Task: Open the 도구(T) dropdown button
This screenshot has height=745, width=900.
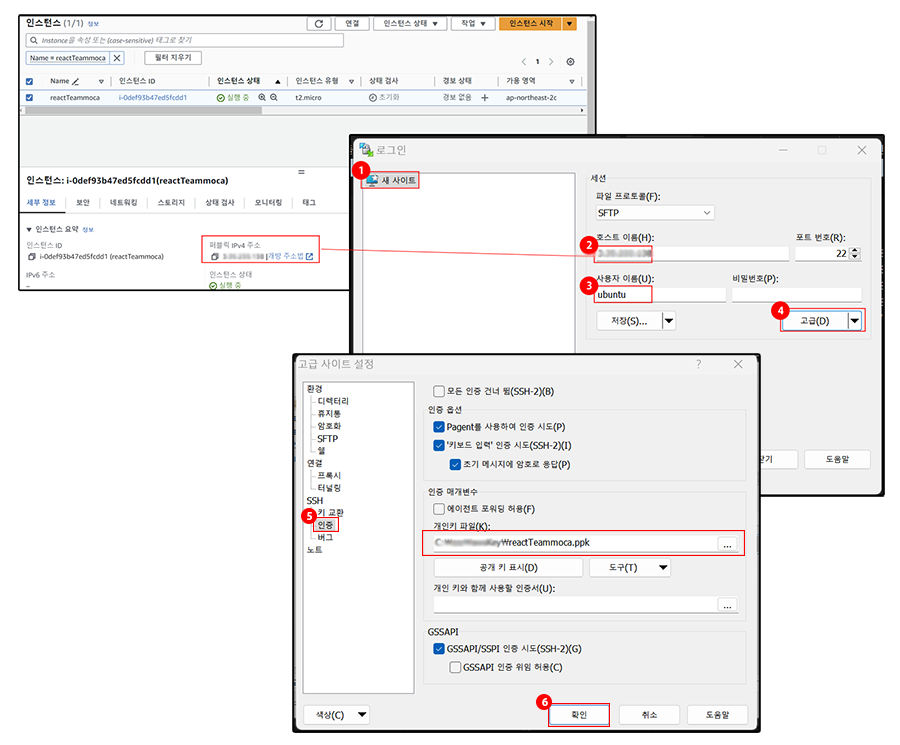Action: [x=630, y=568]
